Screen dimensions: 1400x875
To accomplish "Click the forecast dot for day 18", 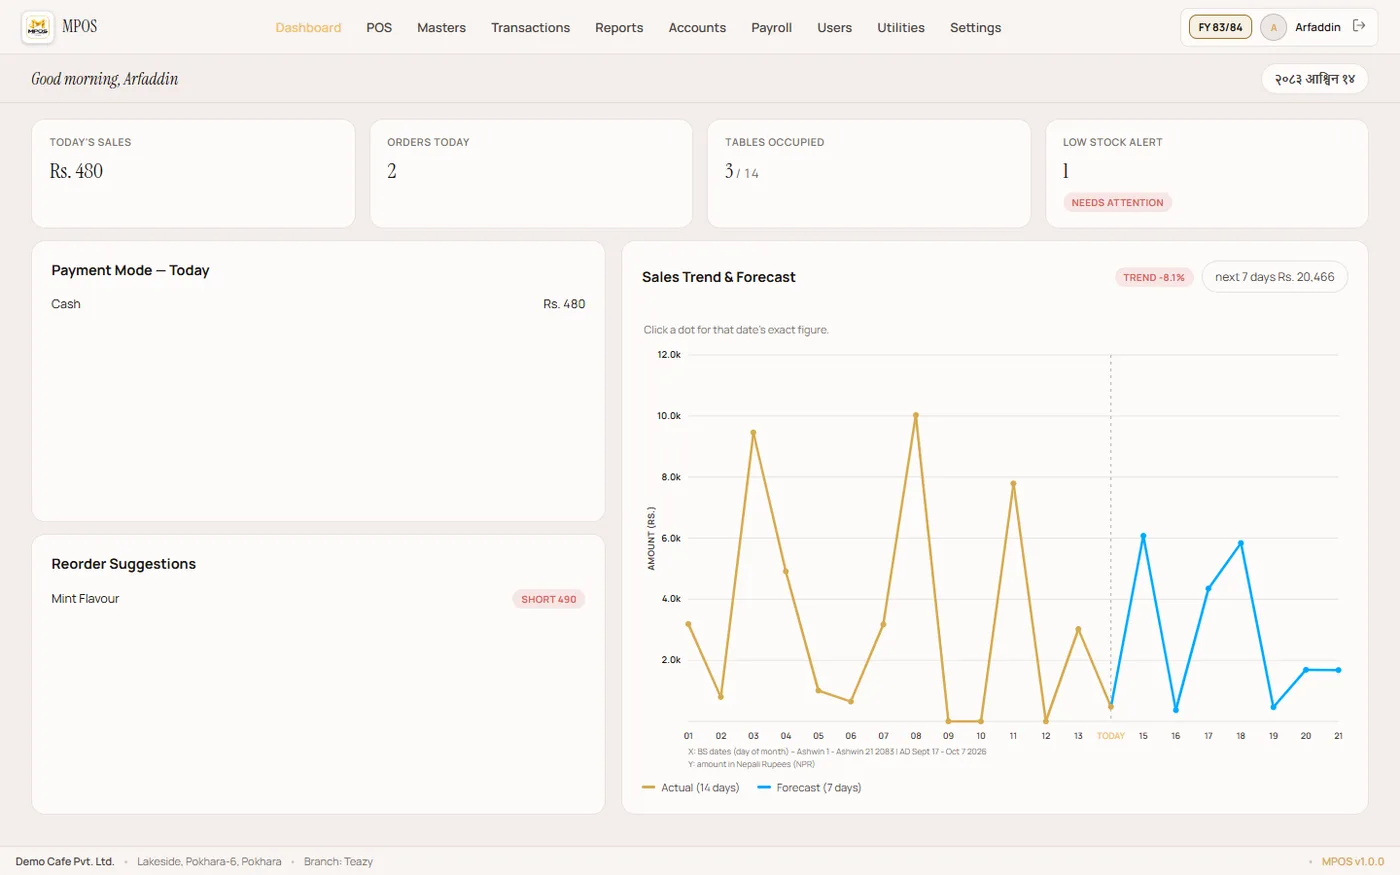I will tap(1241, 543).
